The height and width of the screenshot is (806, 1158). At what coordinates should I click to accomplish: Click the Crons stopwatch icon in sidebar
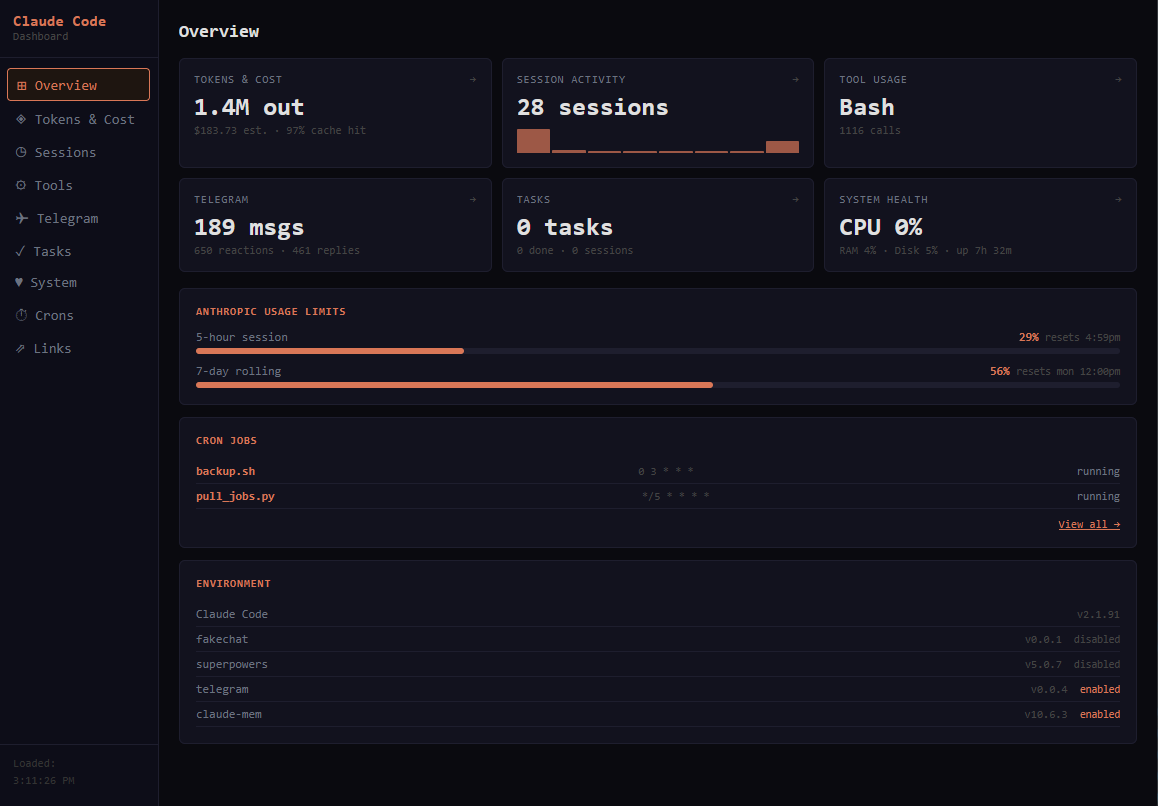click(x=21, y=315)
